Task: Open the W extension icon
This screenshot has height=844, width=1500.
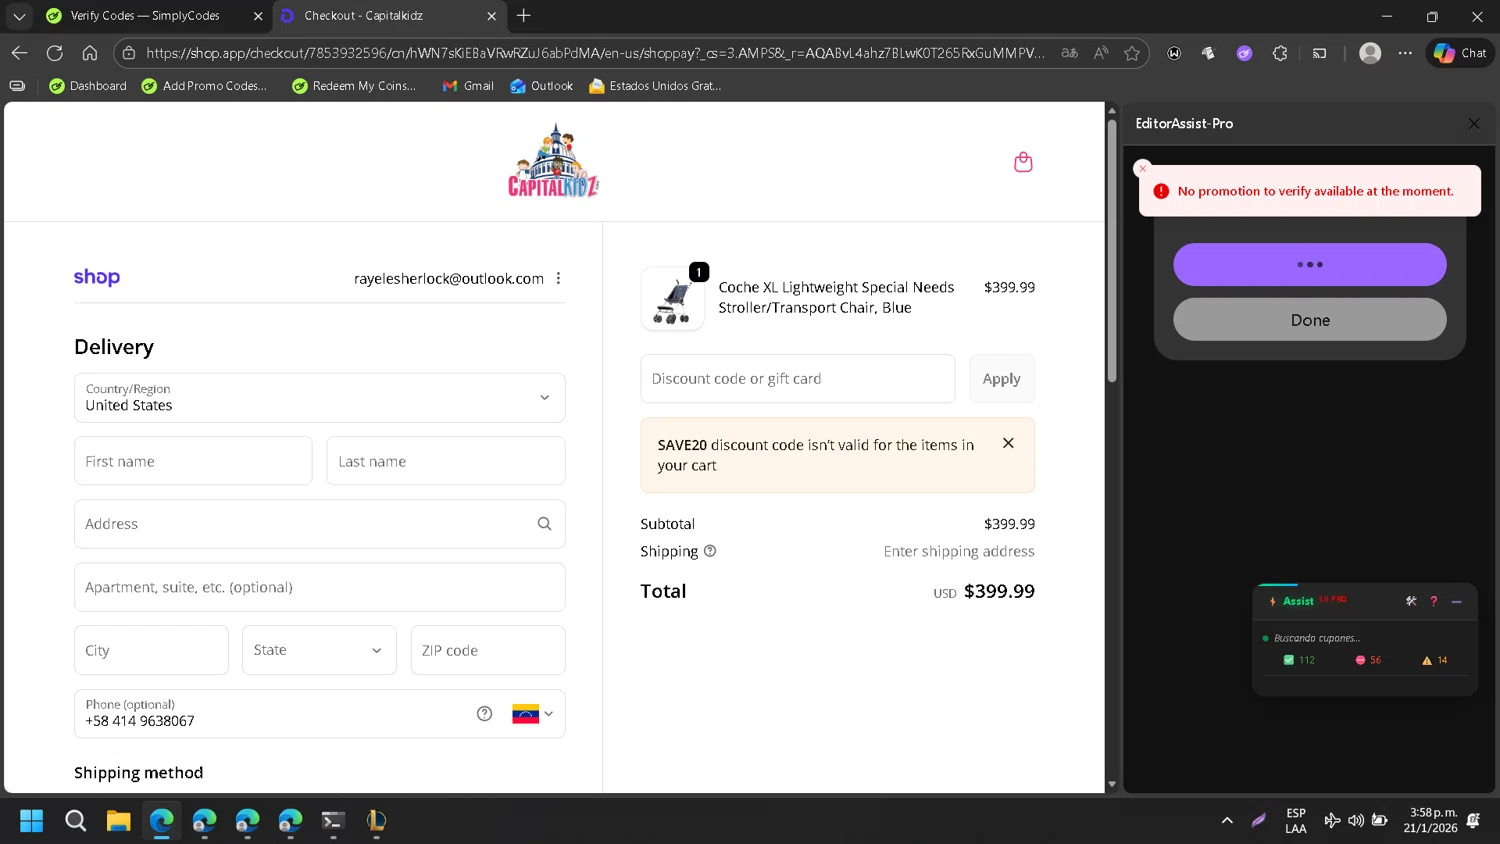Action: 1174,53
